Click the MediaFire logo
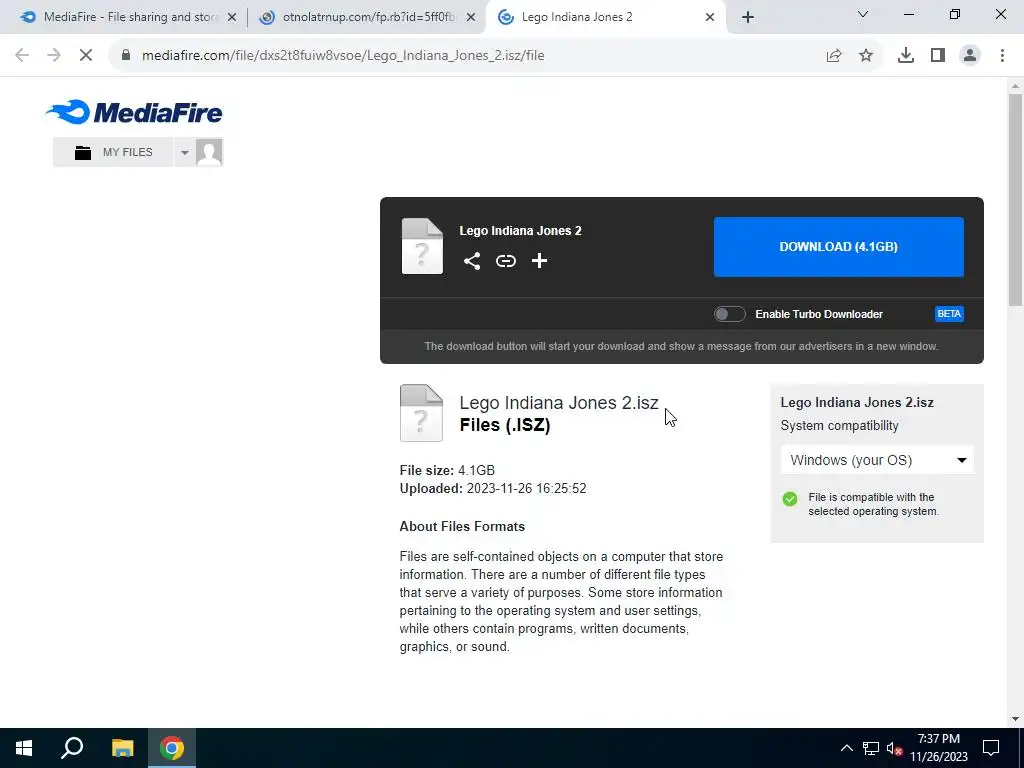Viewport: 1024px width, 768px height. click(x=134, y=112)
